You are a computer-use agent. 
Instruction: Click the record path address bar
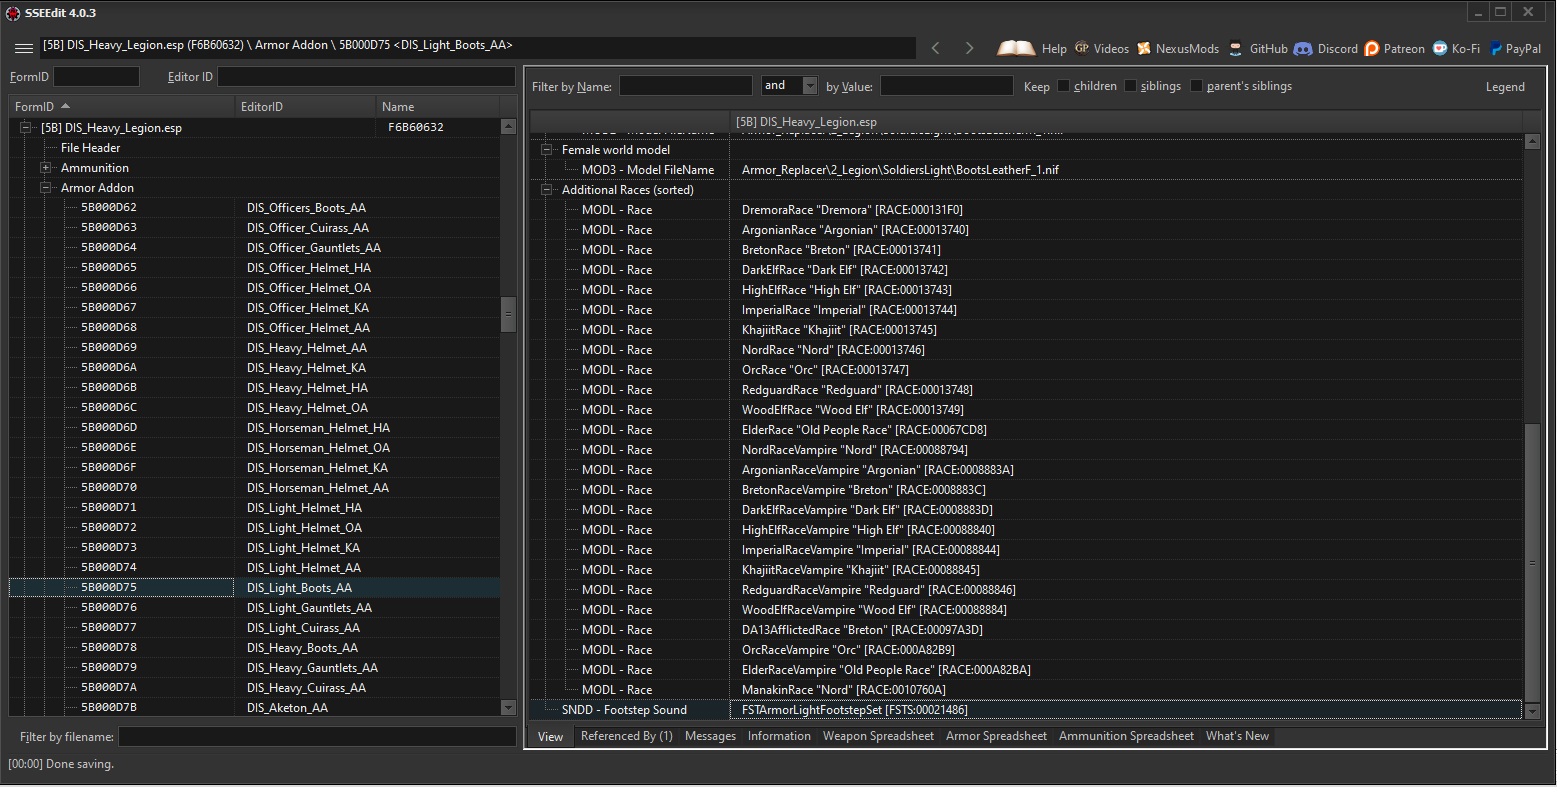[478, 46]
